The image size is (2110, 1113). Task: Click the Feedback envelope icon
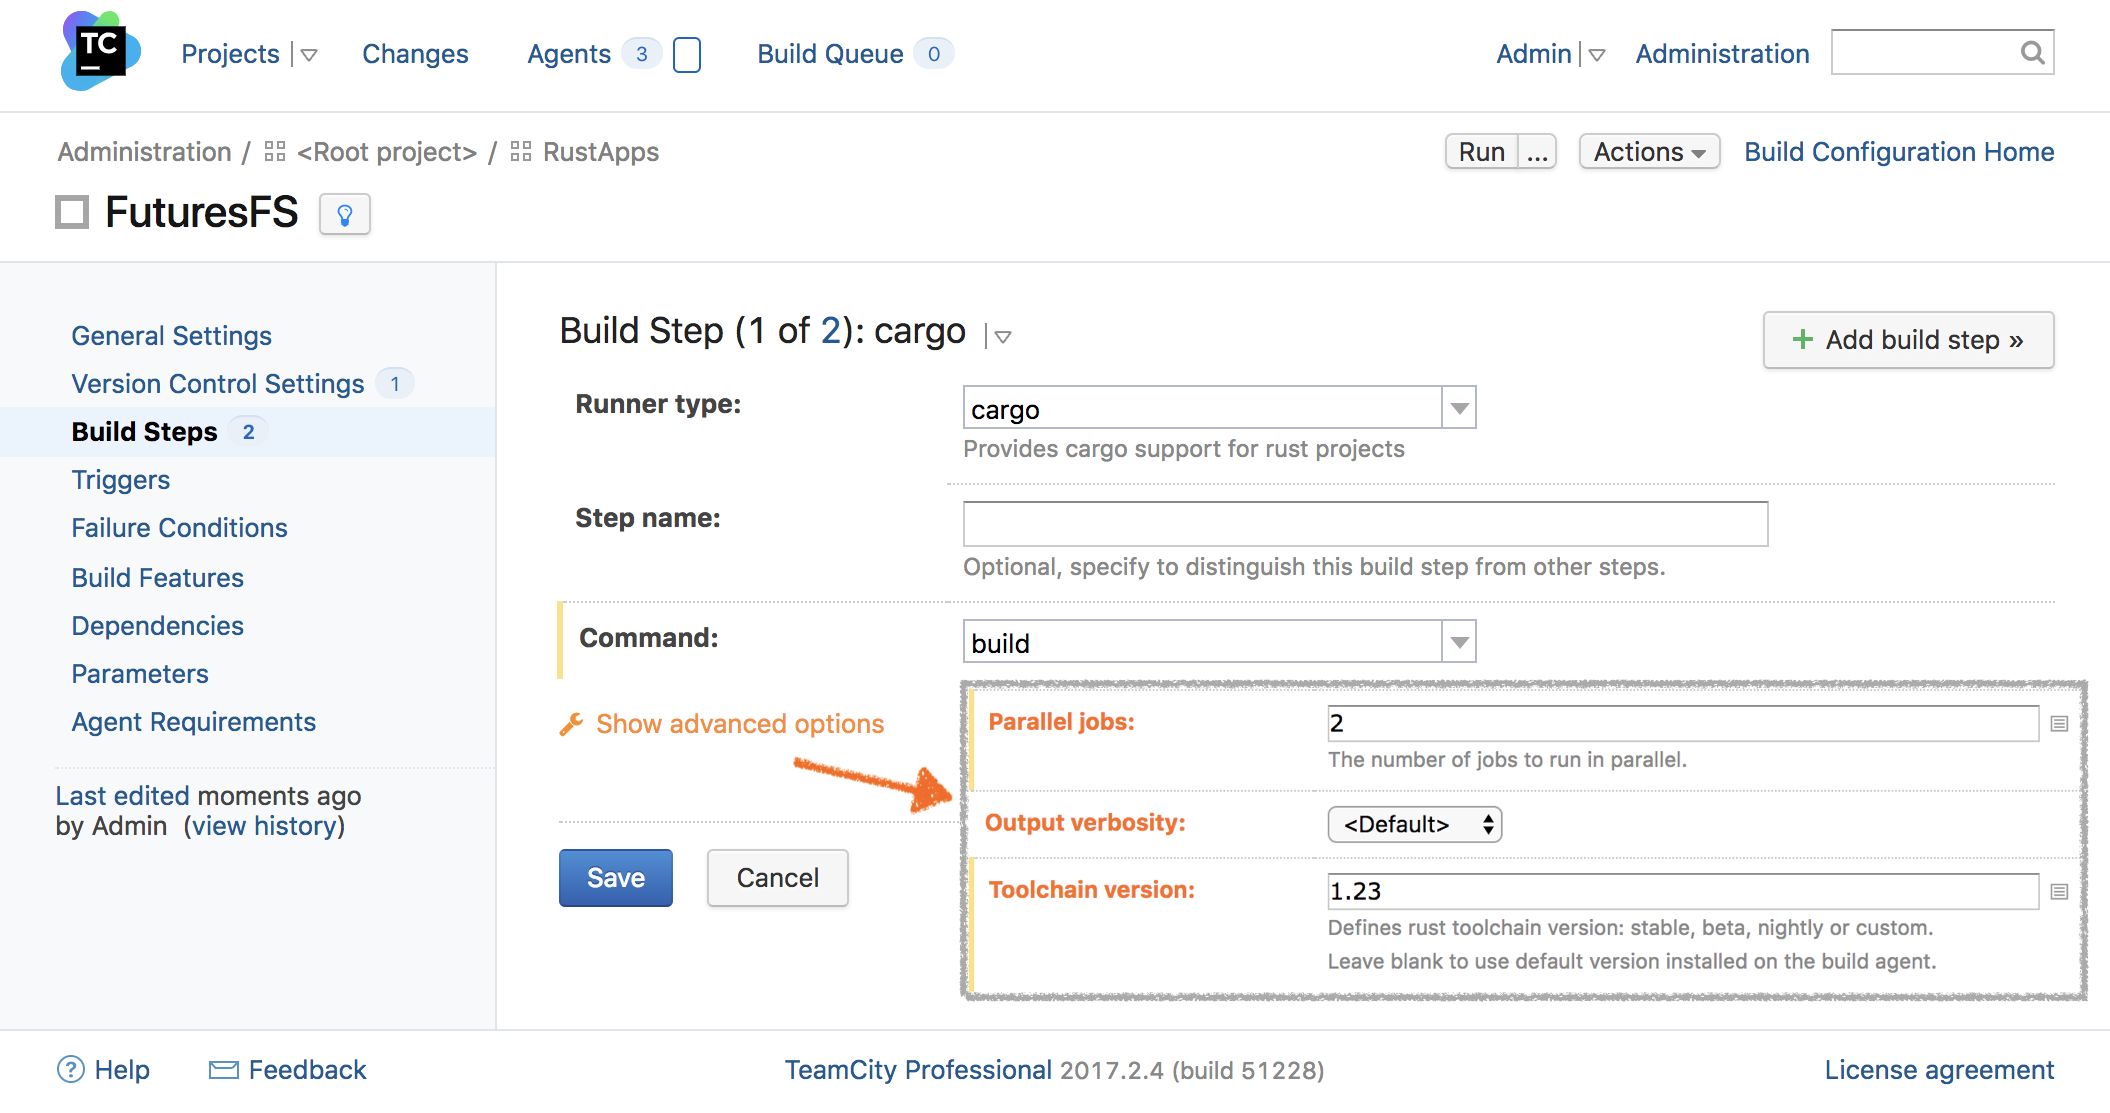[x=224, y=1070]
